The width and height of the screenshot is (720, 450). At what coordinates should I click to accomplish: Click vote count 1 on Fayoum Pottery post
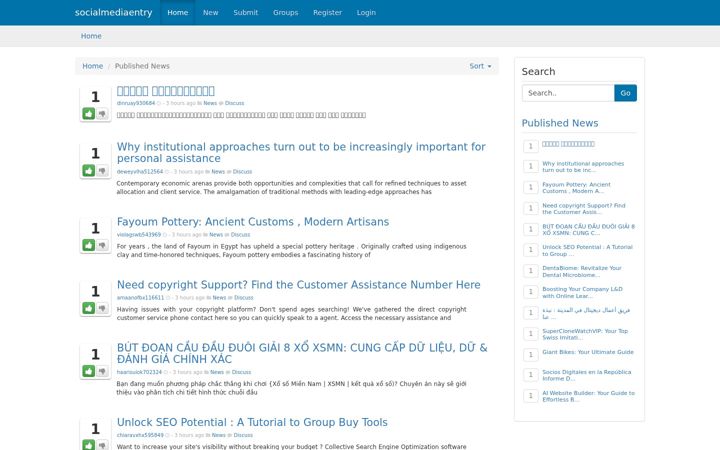(x=95, y=228)
